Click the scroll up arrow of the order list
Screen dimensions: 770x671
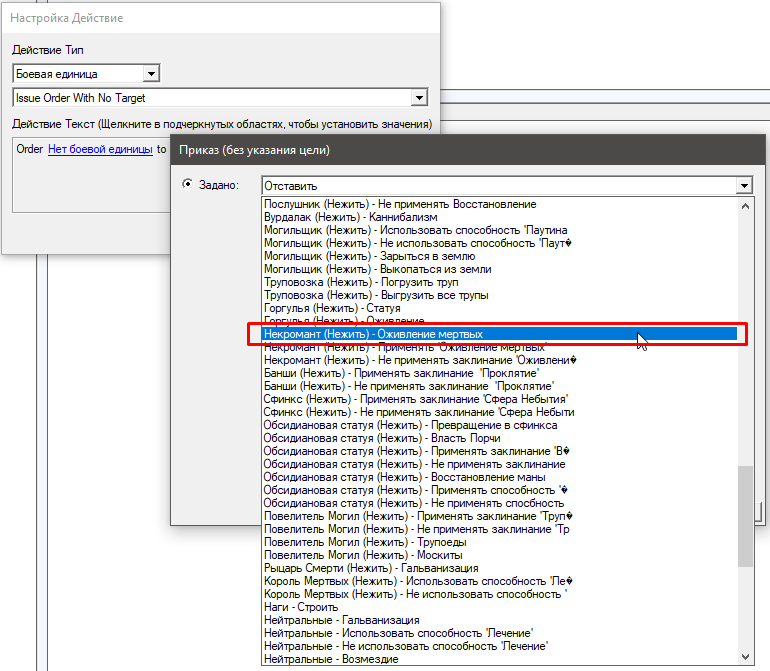(x=745, y=206)
